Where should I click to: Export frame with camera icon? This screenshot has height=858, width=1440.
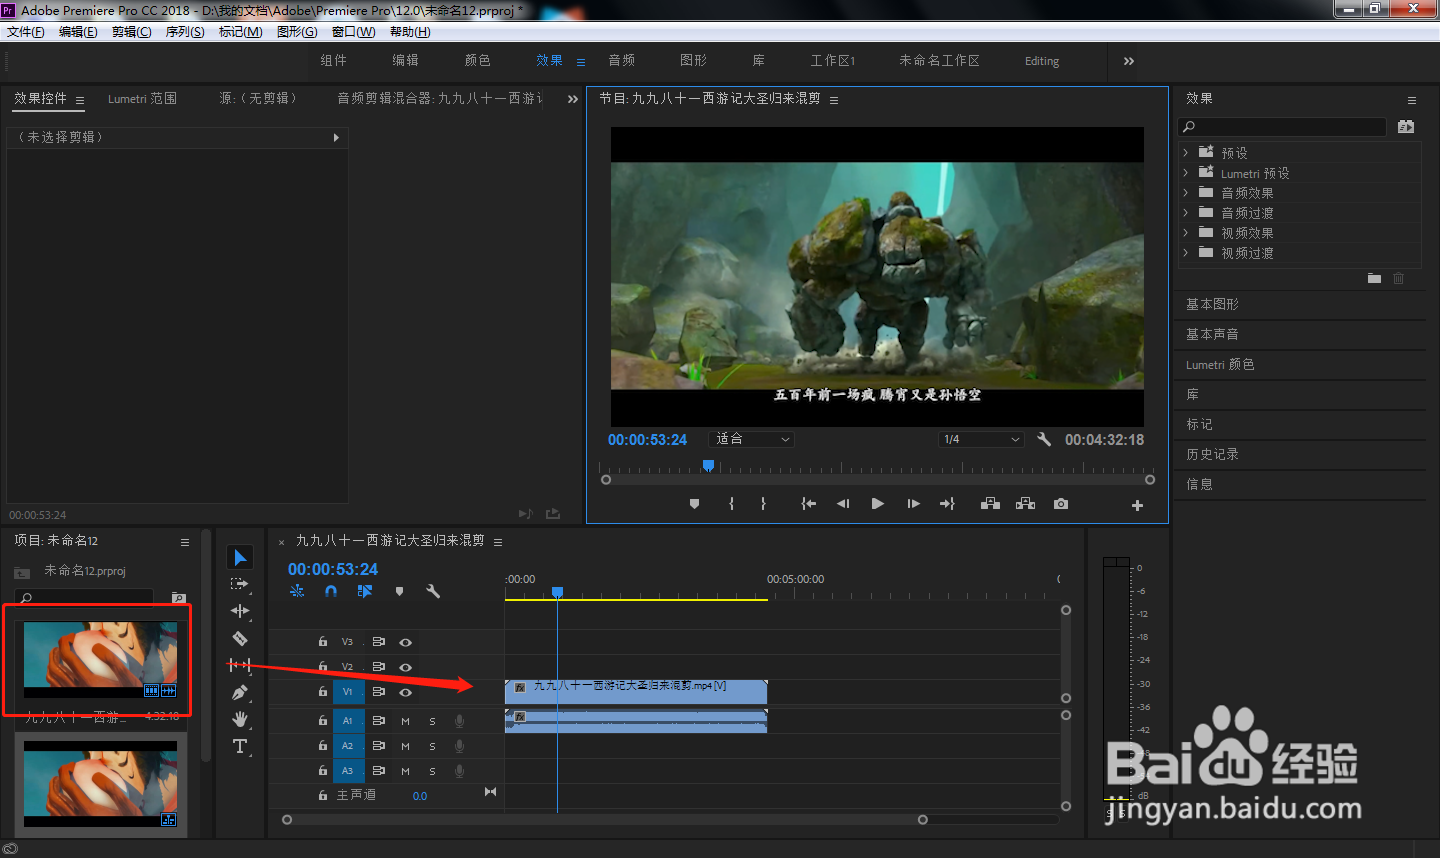point(1061,504)
